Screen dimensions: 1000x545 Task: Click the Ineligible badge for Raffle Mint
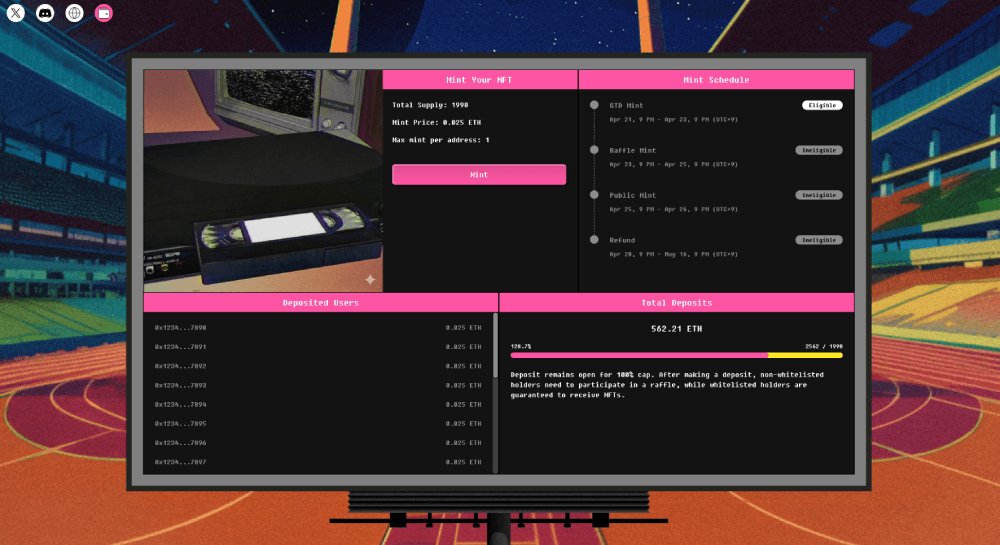point(819,150)
